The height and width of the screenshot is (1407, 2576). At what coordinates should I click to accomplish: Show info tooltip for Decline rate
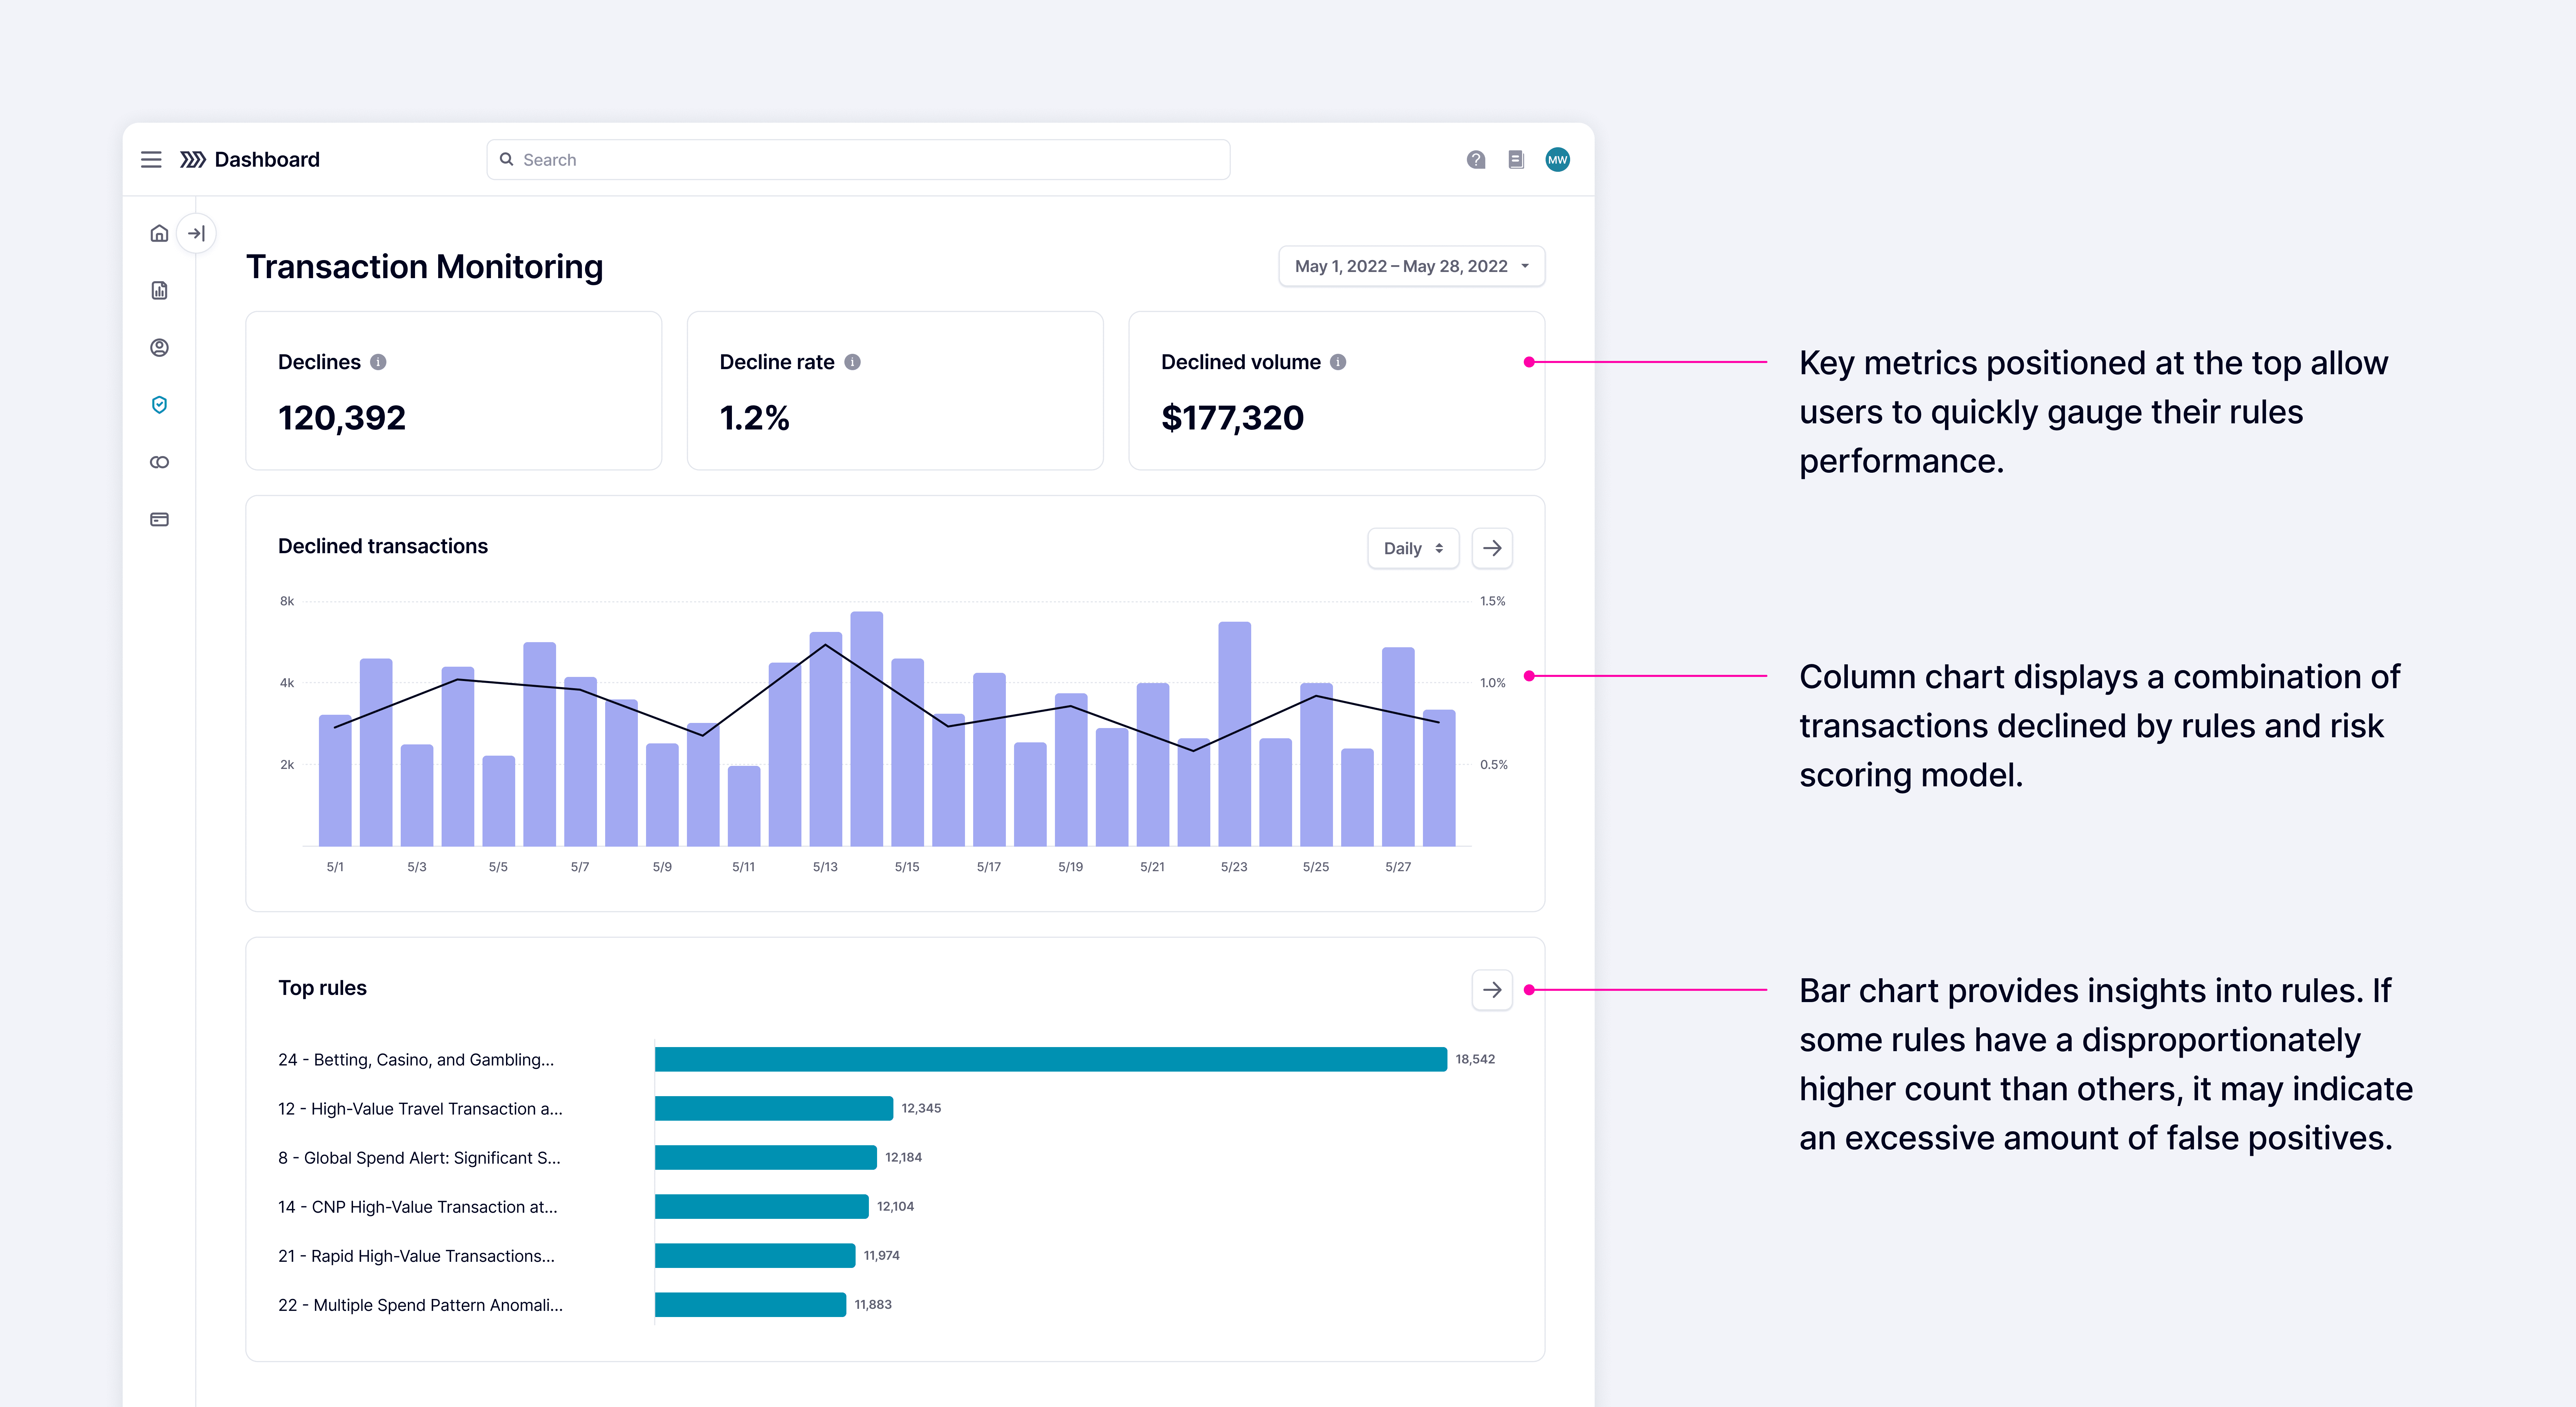(852, 362)
